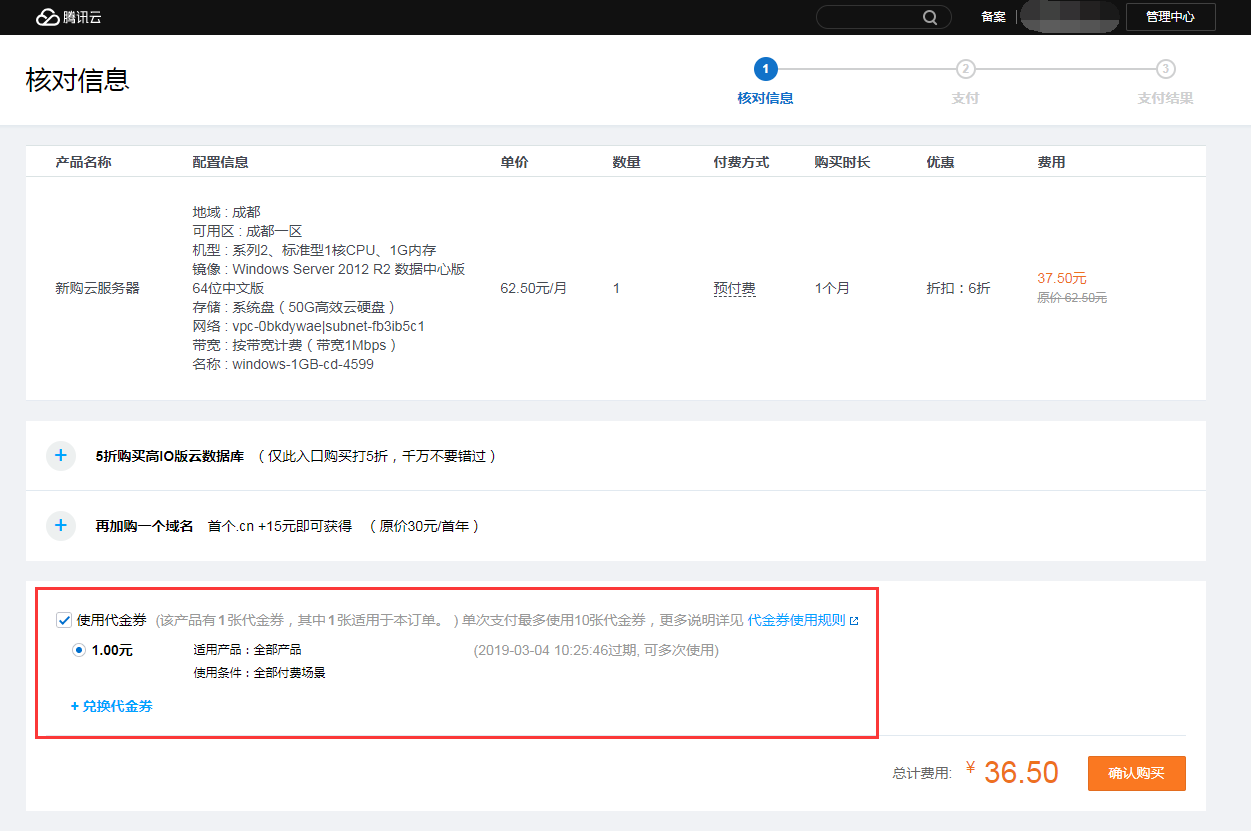Open the 管理中心 button
Screen dimensions: 1251x831
click(1170, 17)
